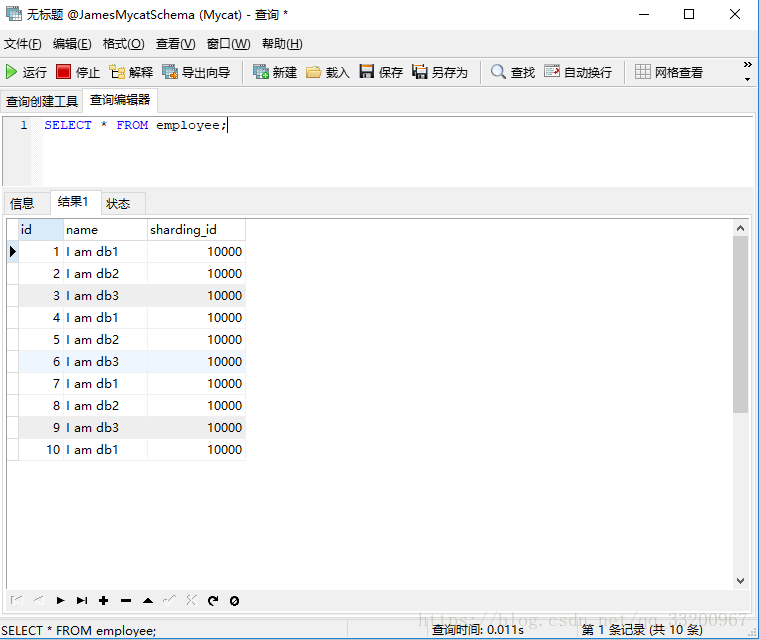The height and width of the screenshot is (640, 759).
Task: Refresh results using the bottom refresh icon
Action: pos(213,601)
